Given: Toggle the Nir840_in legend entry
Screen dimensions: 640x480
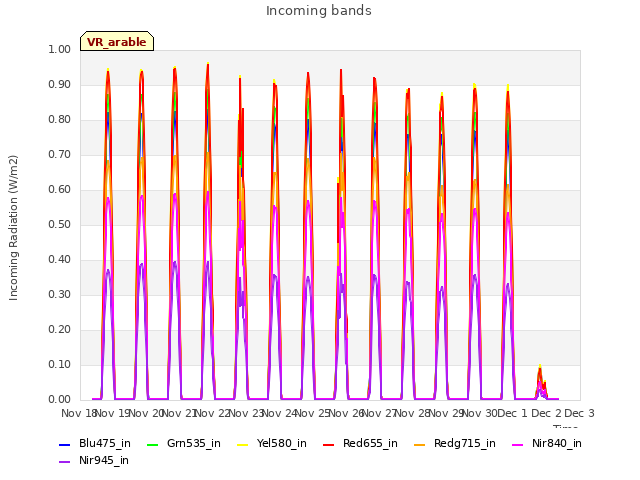Looking at the screenshot, I should pos(547,443).
